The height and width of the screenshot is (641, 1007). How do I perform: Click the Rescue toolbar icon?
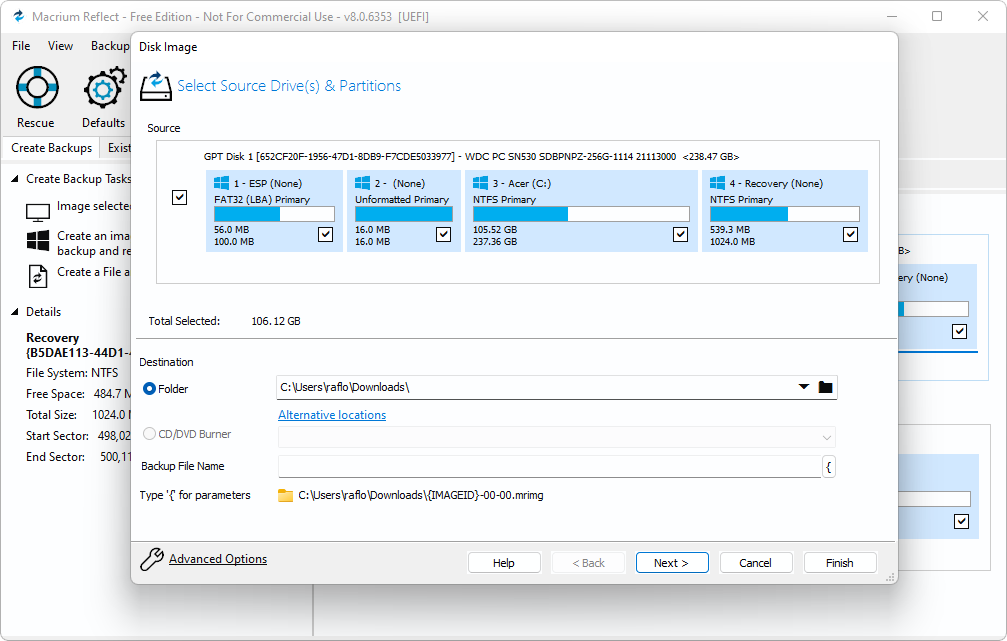coord(36,88)
